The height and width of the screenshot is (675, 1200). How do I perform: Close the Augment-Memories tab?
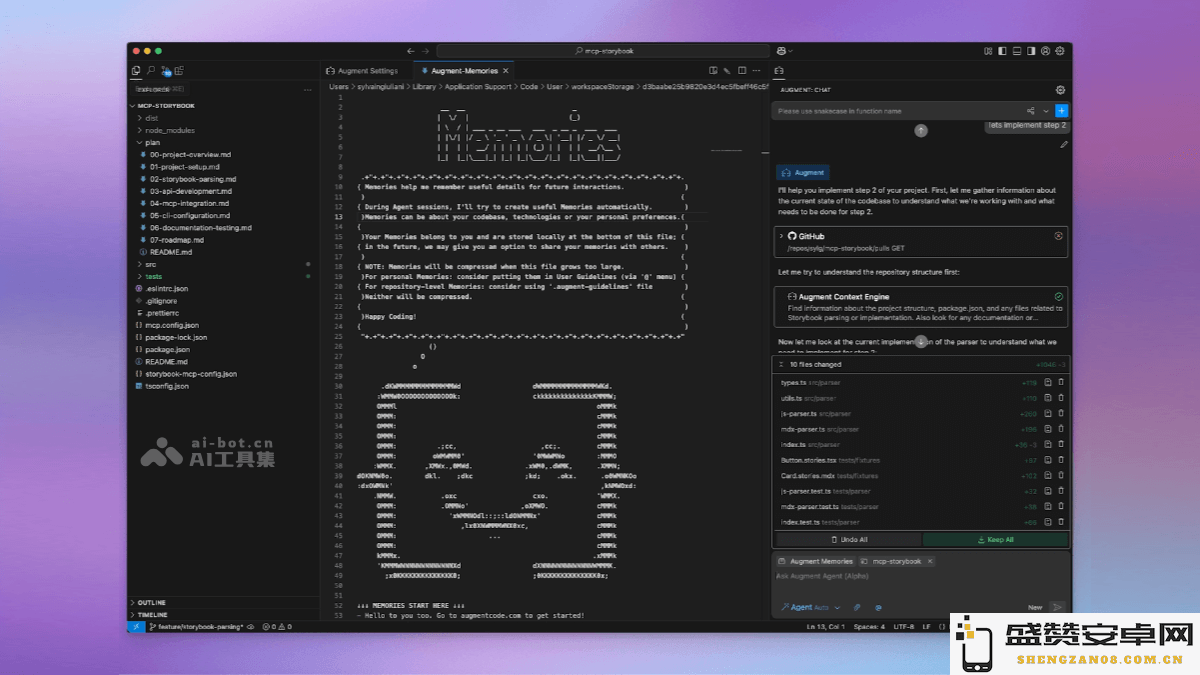pyautogui.click(x=507, y=71)
